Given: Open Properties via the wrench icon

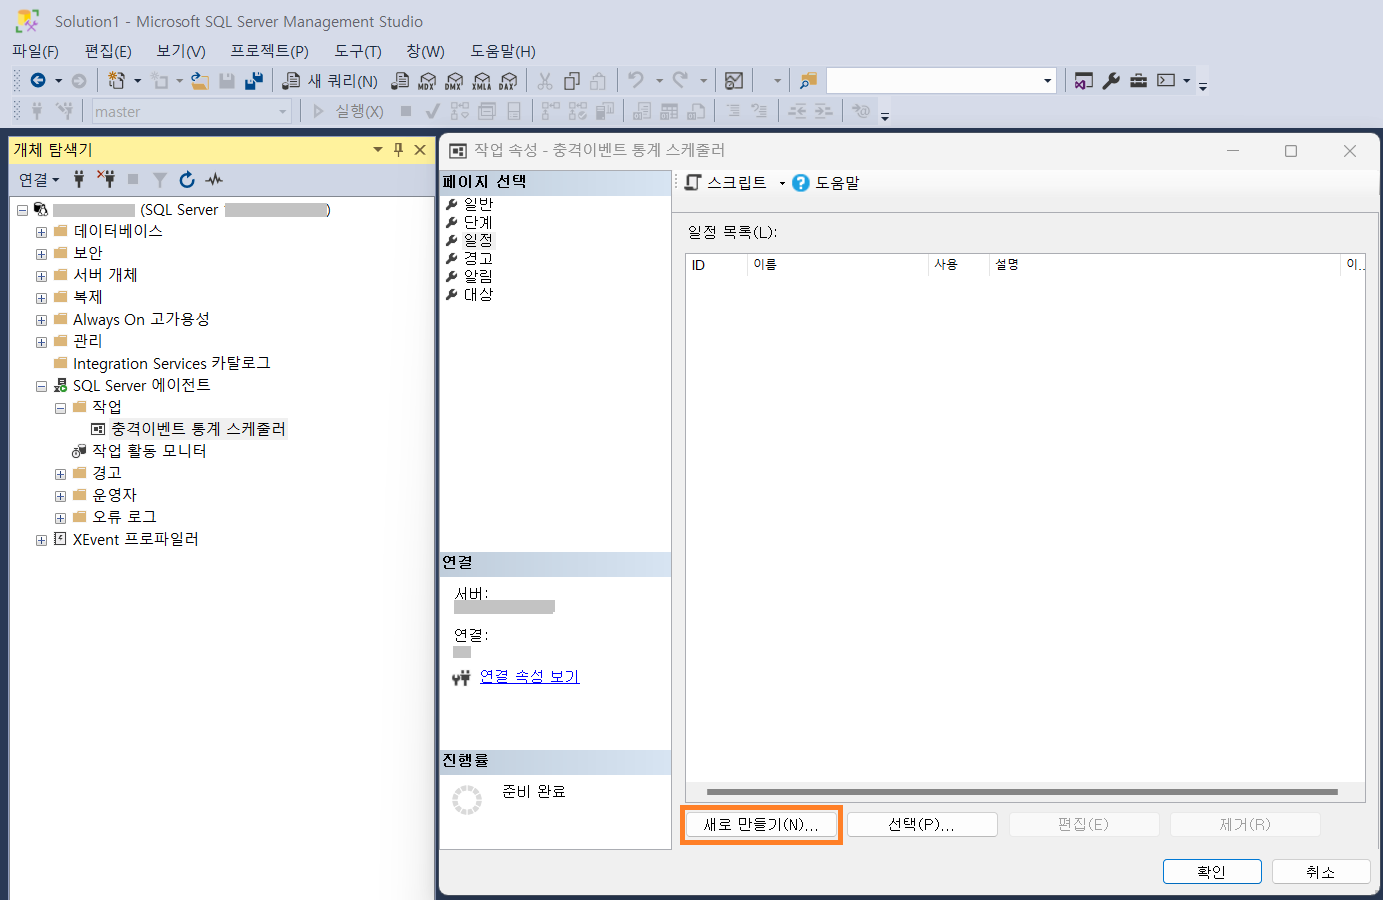Looking at the screenshot, I should coord(1111,81).
